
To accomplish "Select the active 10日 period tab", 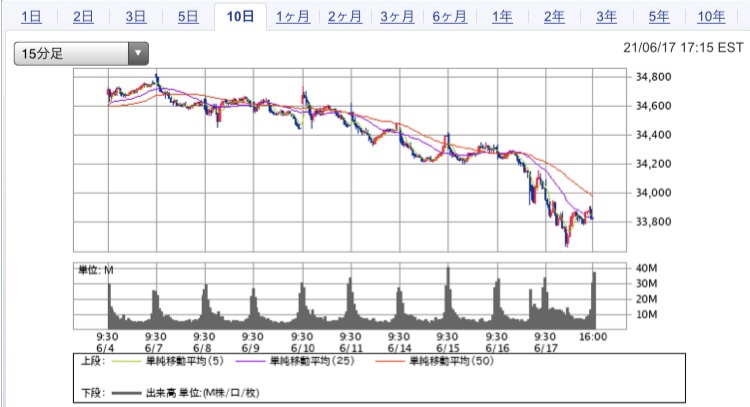I will 240,17.
